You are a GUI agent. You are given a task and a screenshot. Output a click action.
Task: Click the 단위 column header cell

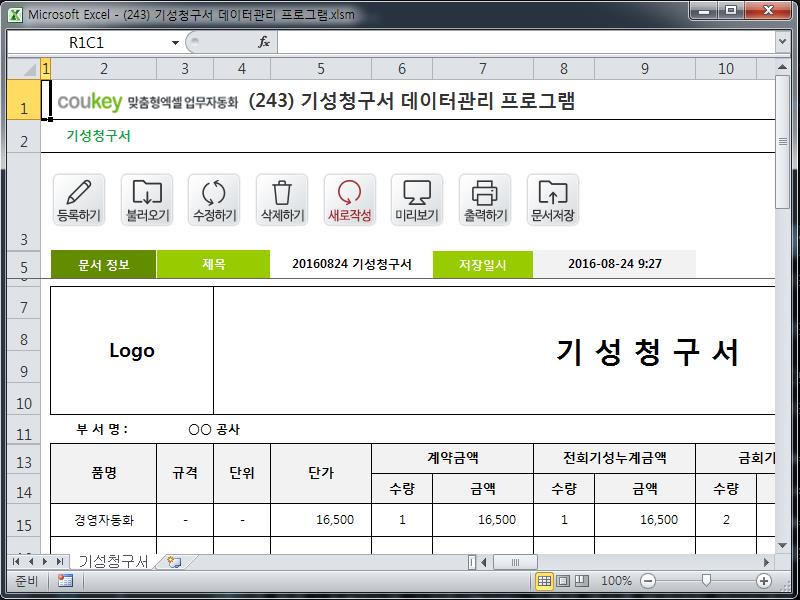click(x=242, y=473)
